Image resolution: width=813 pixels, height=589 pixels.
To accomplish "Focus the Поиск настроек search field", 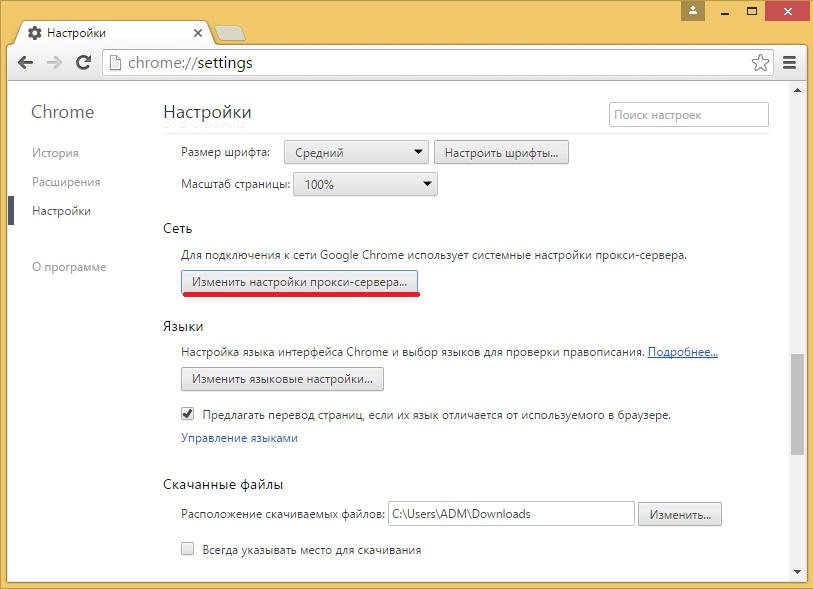I will (x=689, y=115).
